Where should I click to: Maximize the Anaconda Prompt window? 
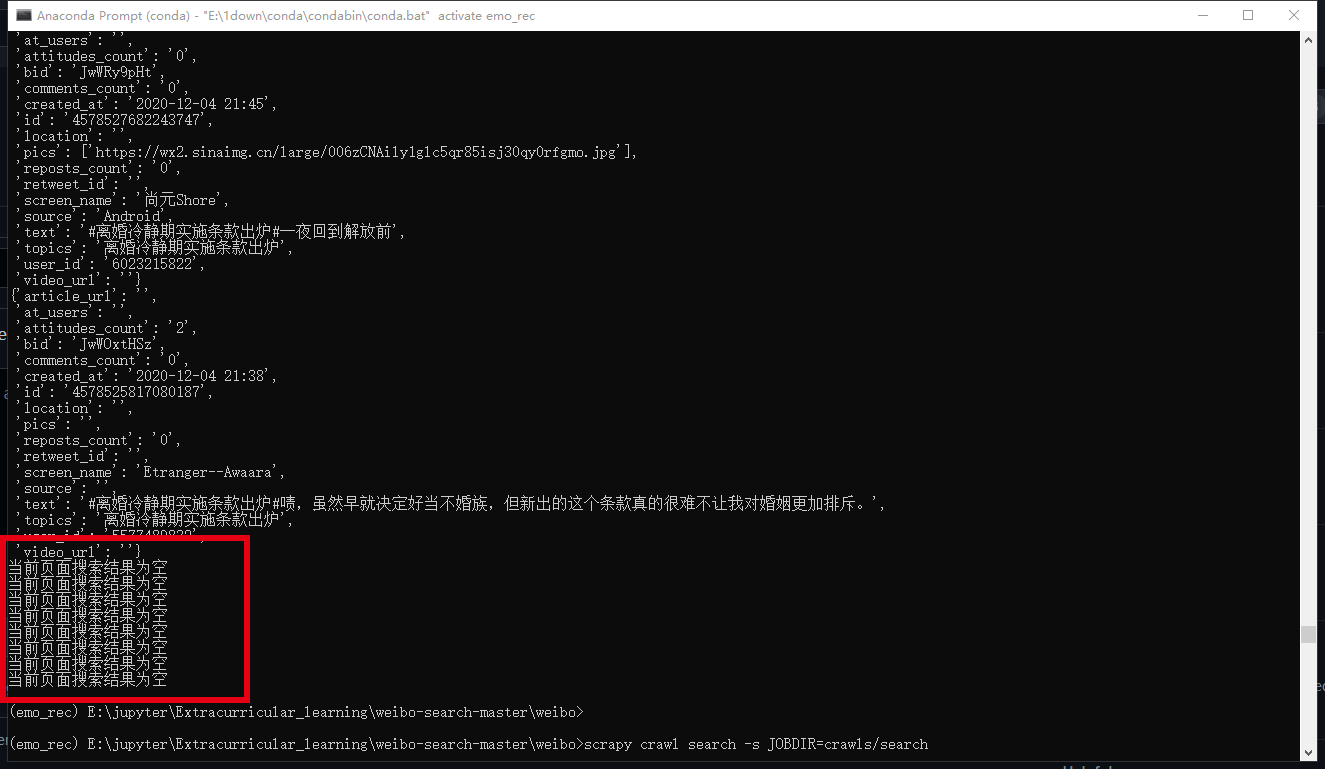[1249, 15]
